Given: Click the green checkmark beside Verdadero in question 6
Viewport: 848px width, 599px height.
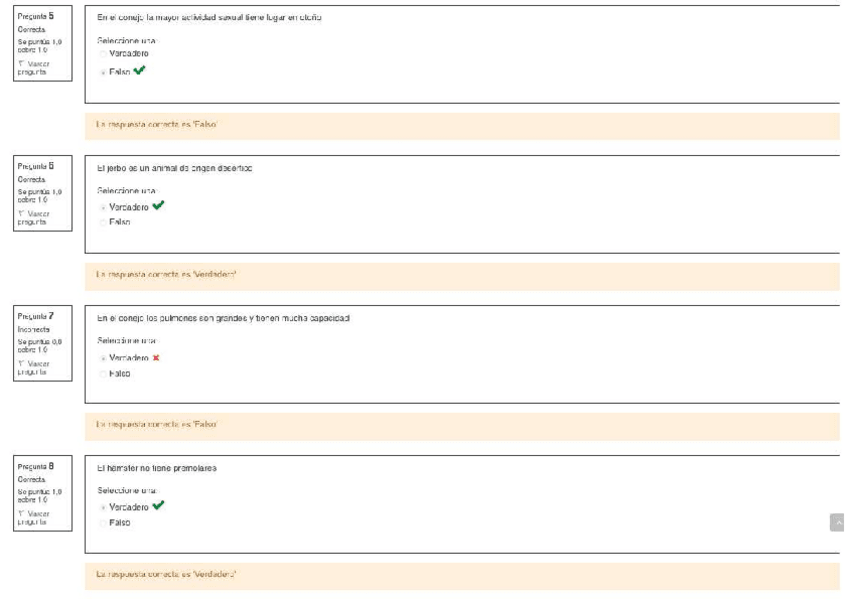Looking at the screenshot, I should pos(157,205).
